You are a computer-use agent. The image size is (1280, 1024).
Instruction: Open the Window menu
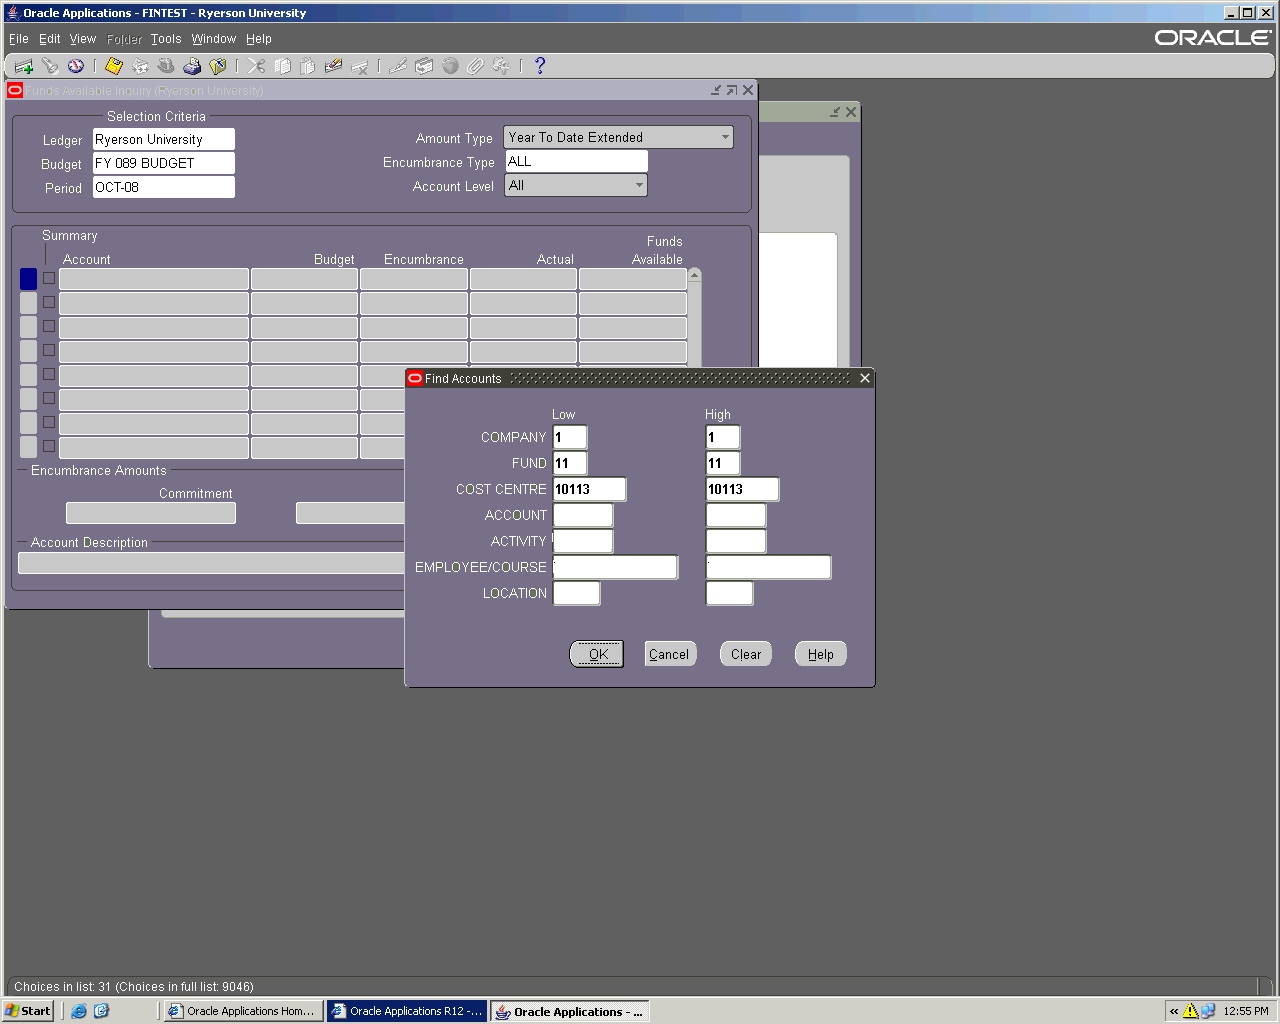pos(214,39)
